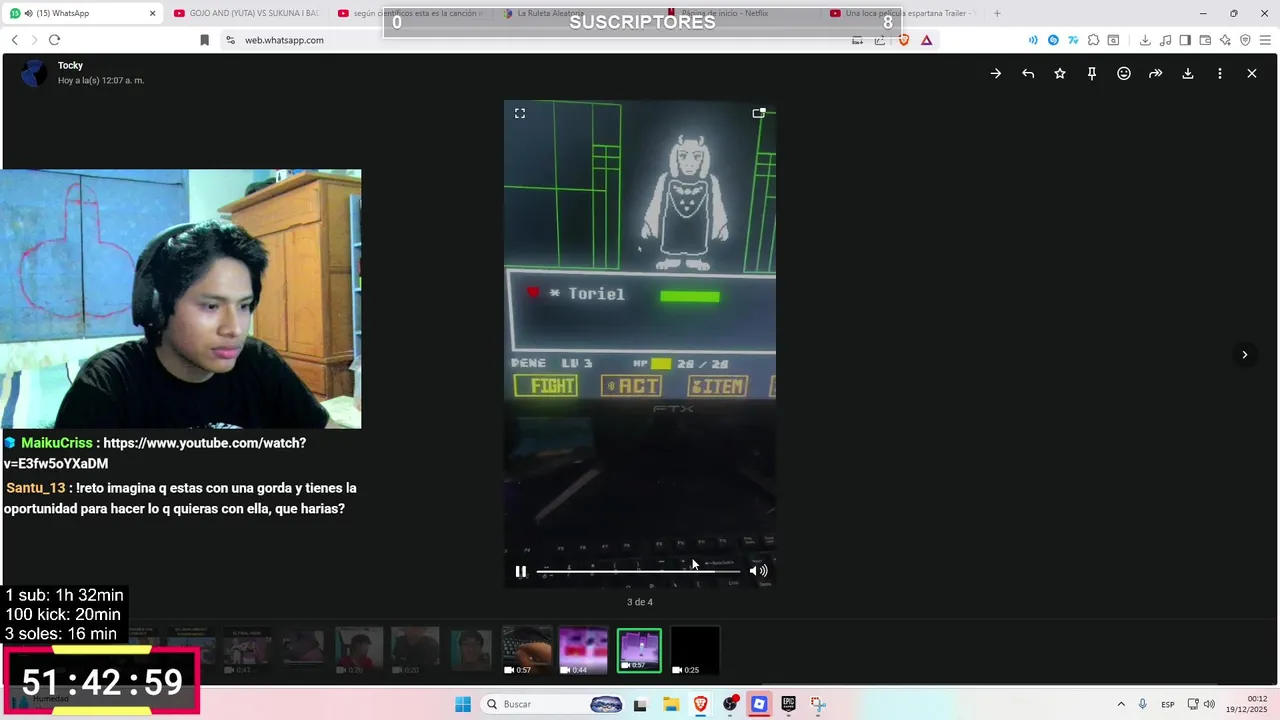This screenshot has height=720, width=1280.
Task: Select the 0:44 pink video thumbnail
Action: 583,651
